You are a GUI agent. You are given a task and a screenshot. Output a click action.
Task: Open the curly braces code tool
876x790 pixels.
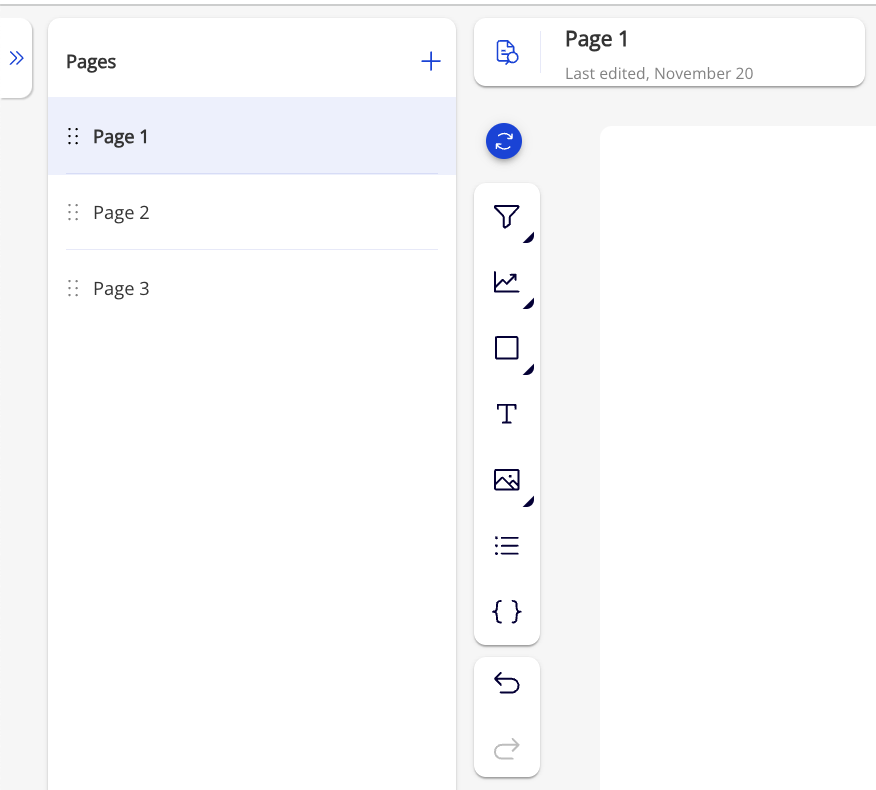coord(507,611)
